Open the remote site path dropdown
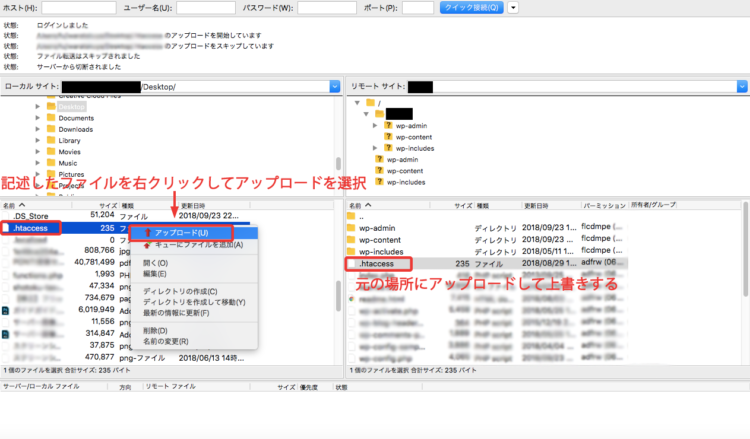Viewport: 750px width, 439px height. coord(739,87)
